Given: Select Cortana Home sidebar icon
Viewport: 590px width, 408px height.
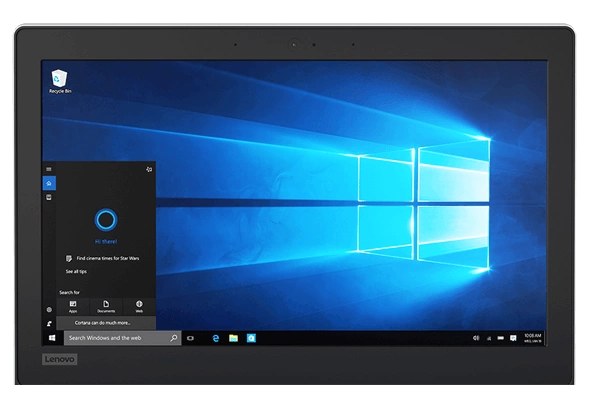Looking at the screenshot, I should click(49, 183).
